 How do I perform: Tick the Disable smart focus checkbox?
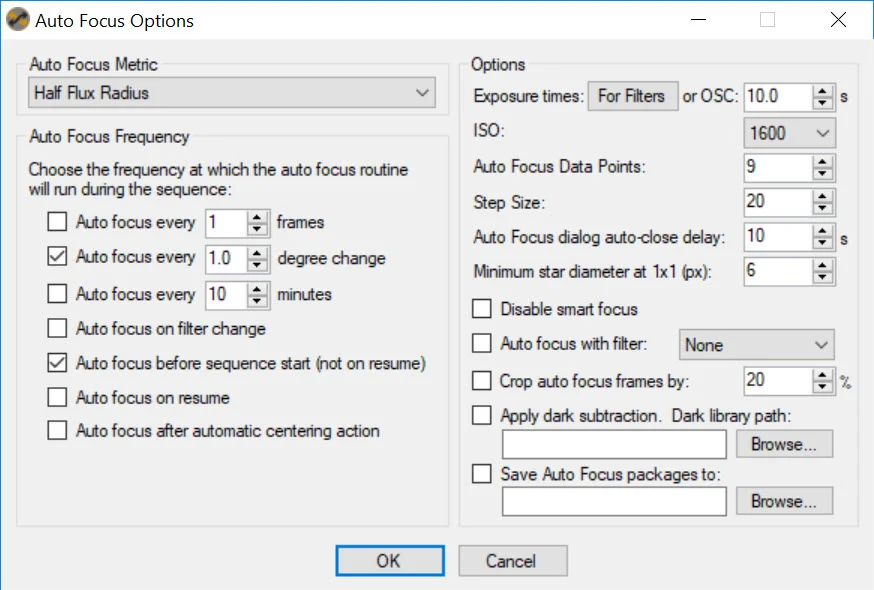point(482,308)
